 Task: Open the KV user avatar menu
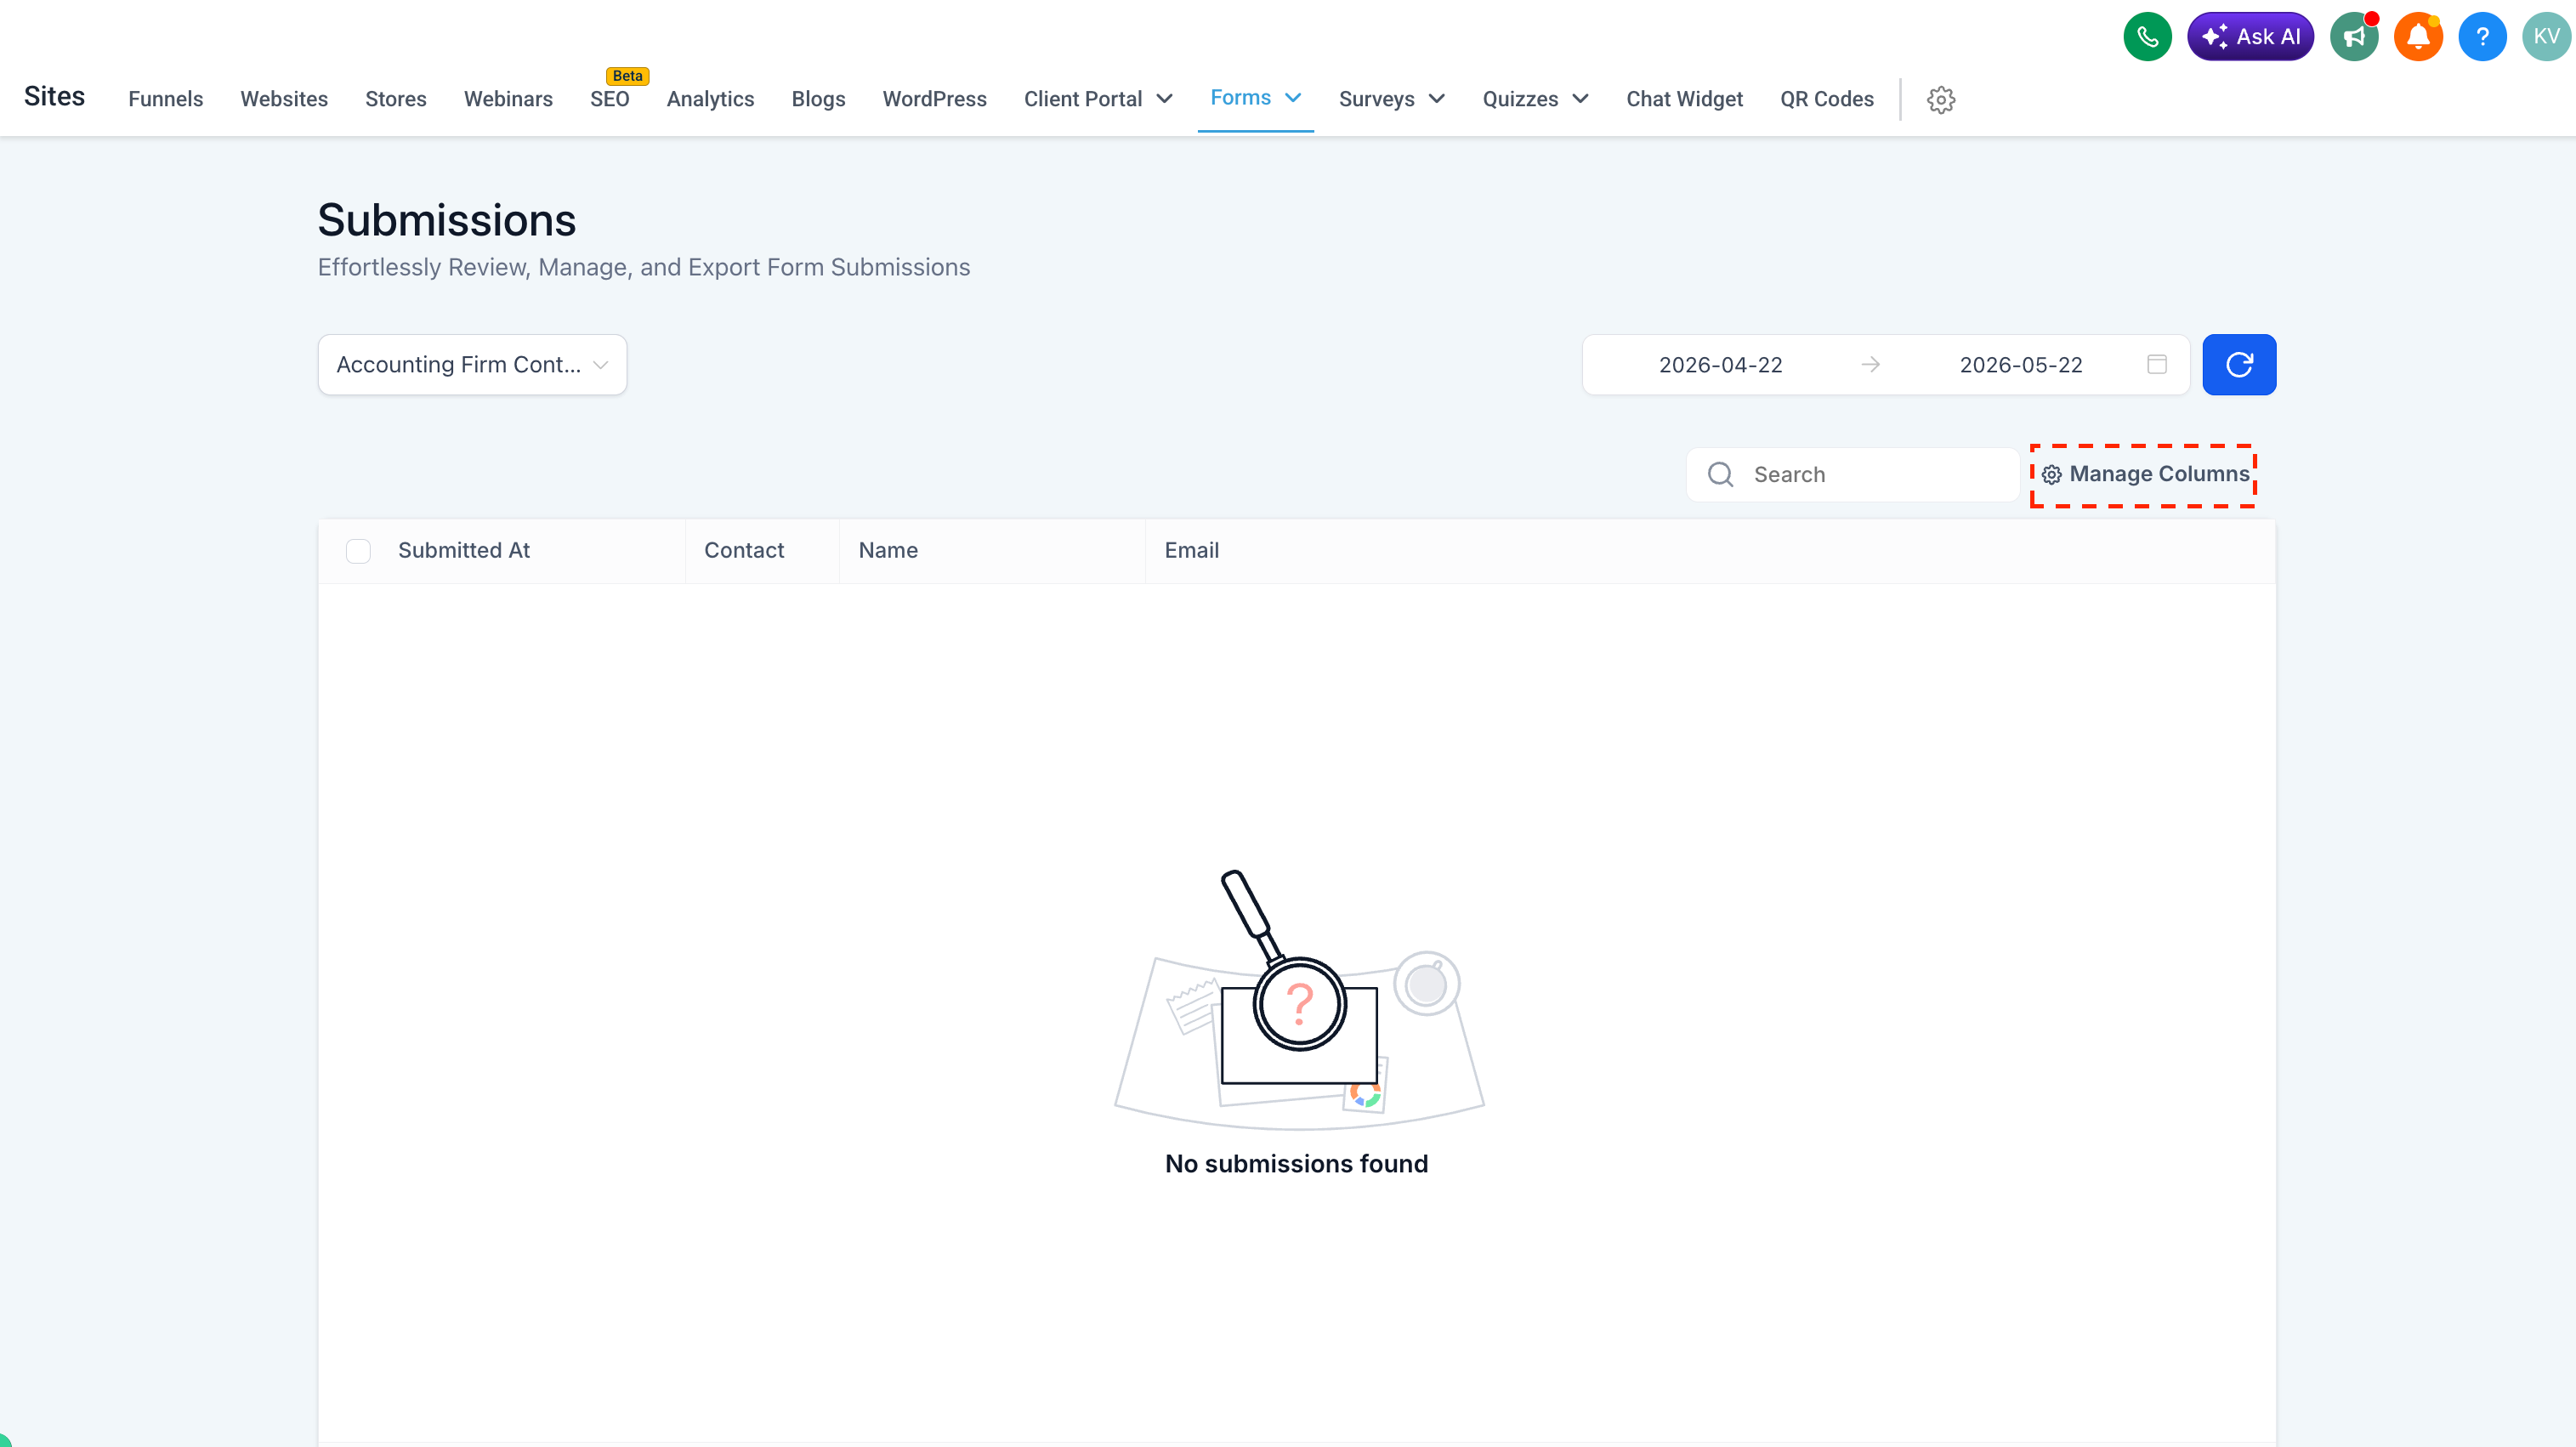coord(2546,37)
